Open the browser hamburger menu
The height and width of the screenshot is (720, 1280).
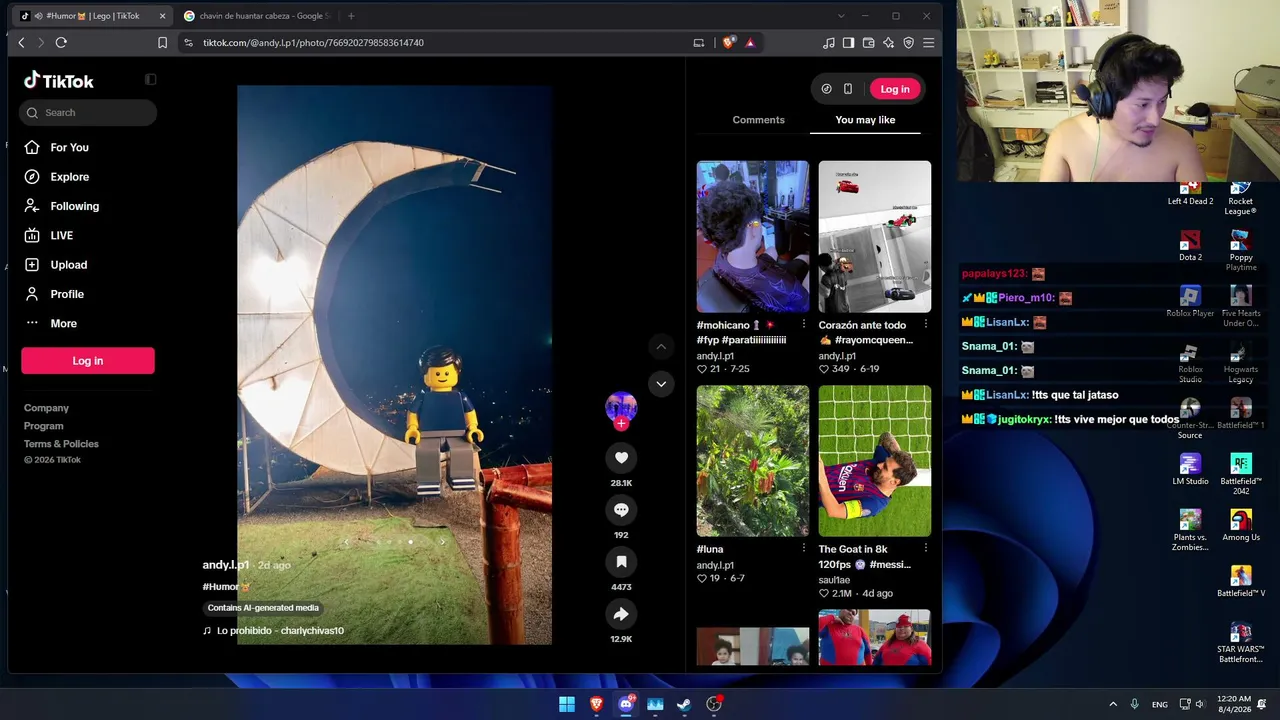(929, 43)
